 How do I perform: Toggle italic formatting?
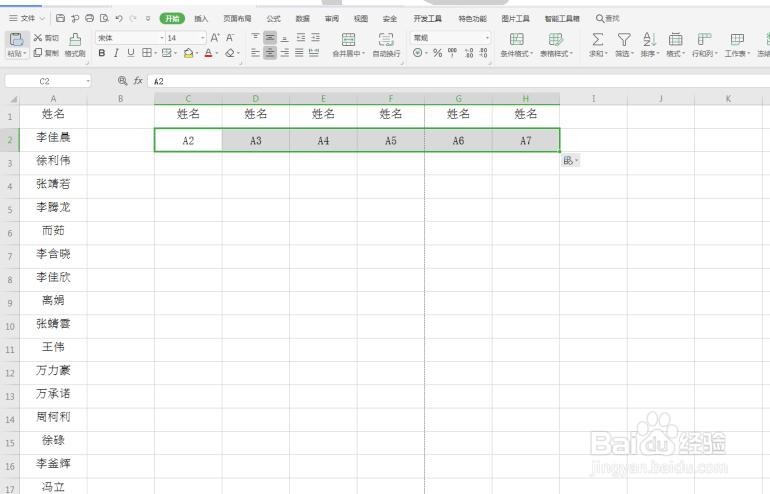tap(116, 53)
